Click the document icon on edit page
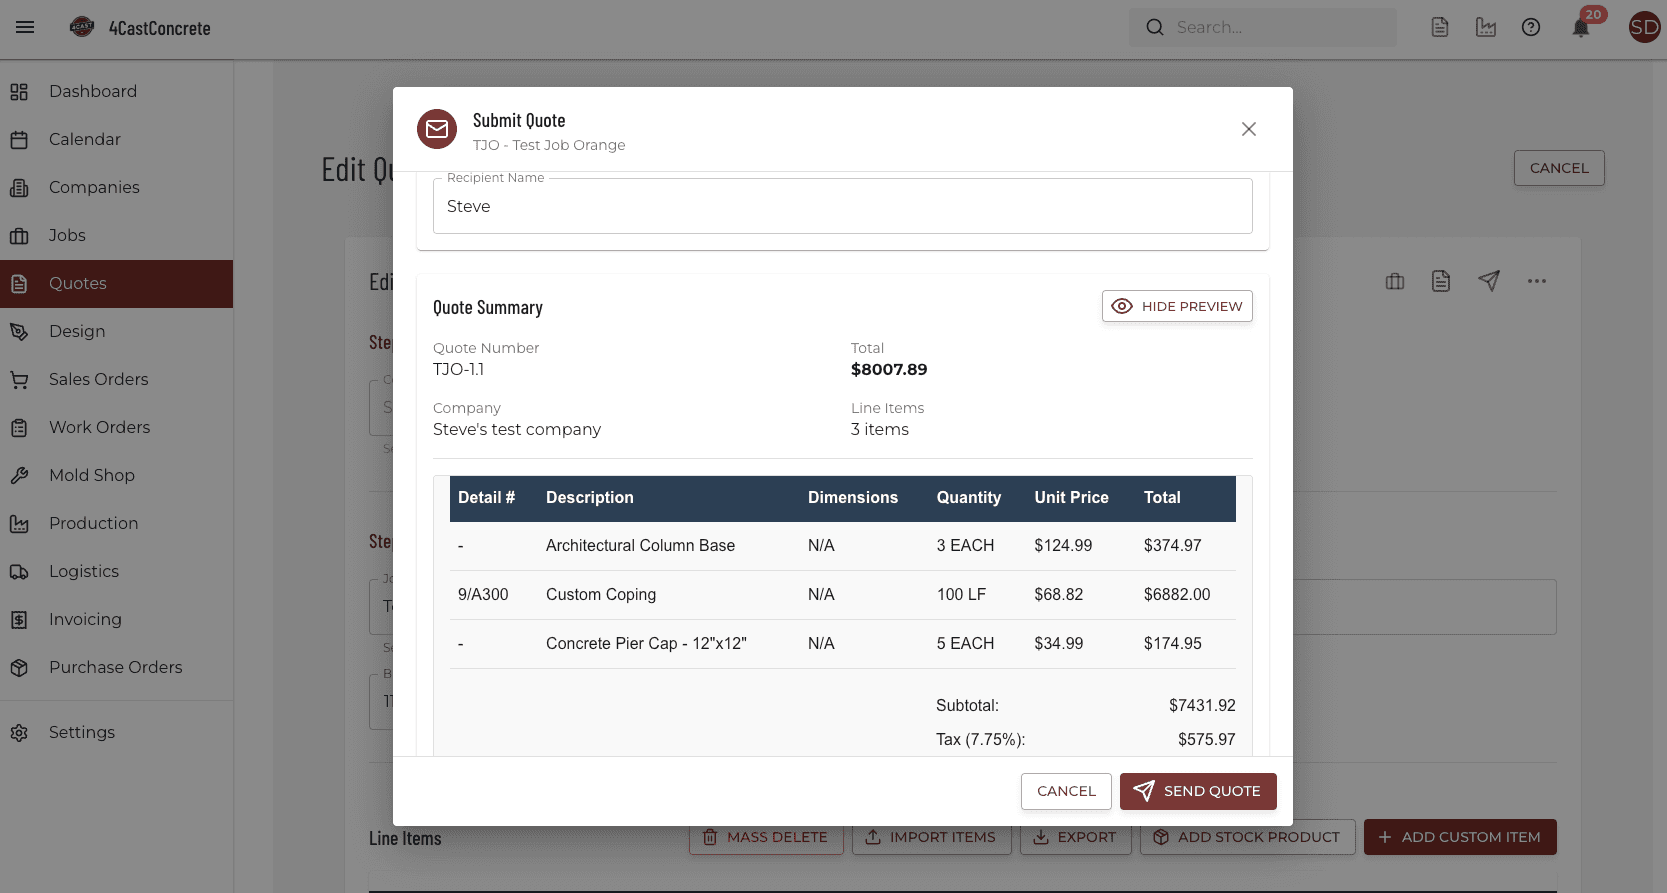This screenshot has height=893, width=1667. pyautogui.click(x=1441, y=281)
